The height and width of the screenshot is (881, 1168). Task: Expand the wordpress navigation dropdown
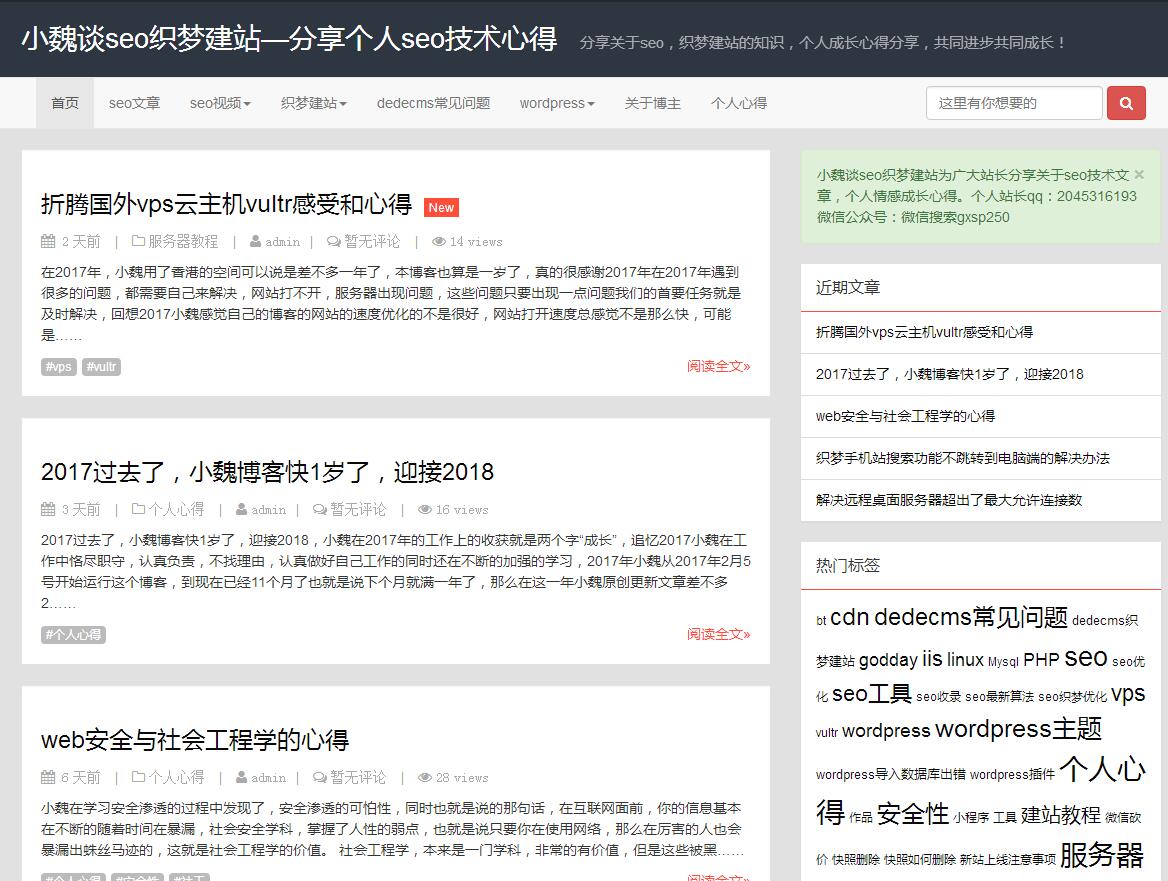pos(557,103)
